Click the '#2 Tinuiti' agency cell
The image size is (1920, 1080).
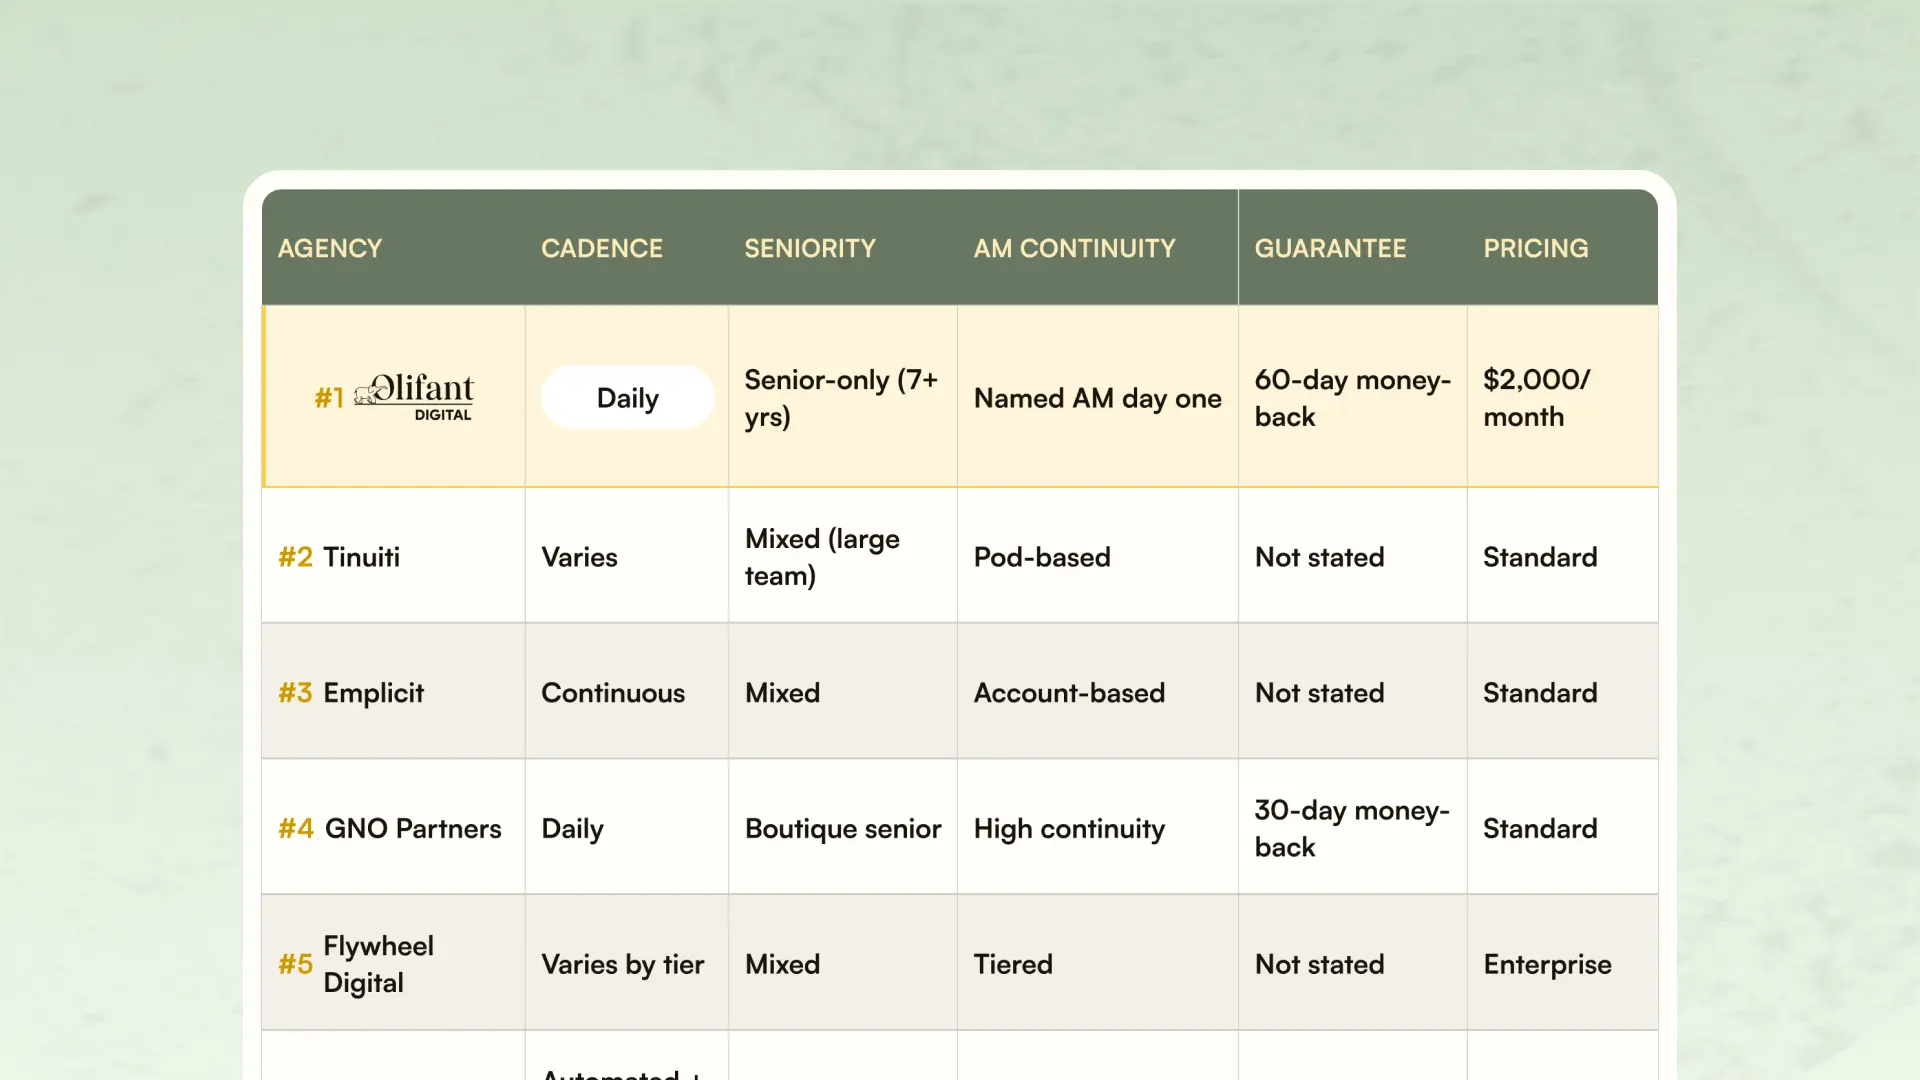tap(394, 556)
